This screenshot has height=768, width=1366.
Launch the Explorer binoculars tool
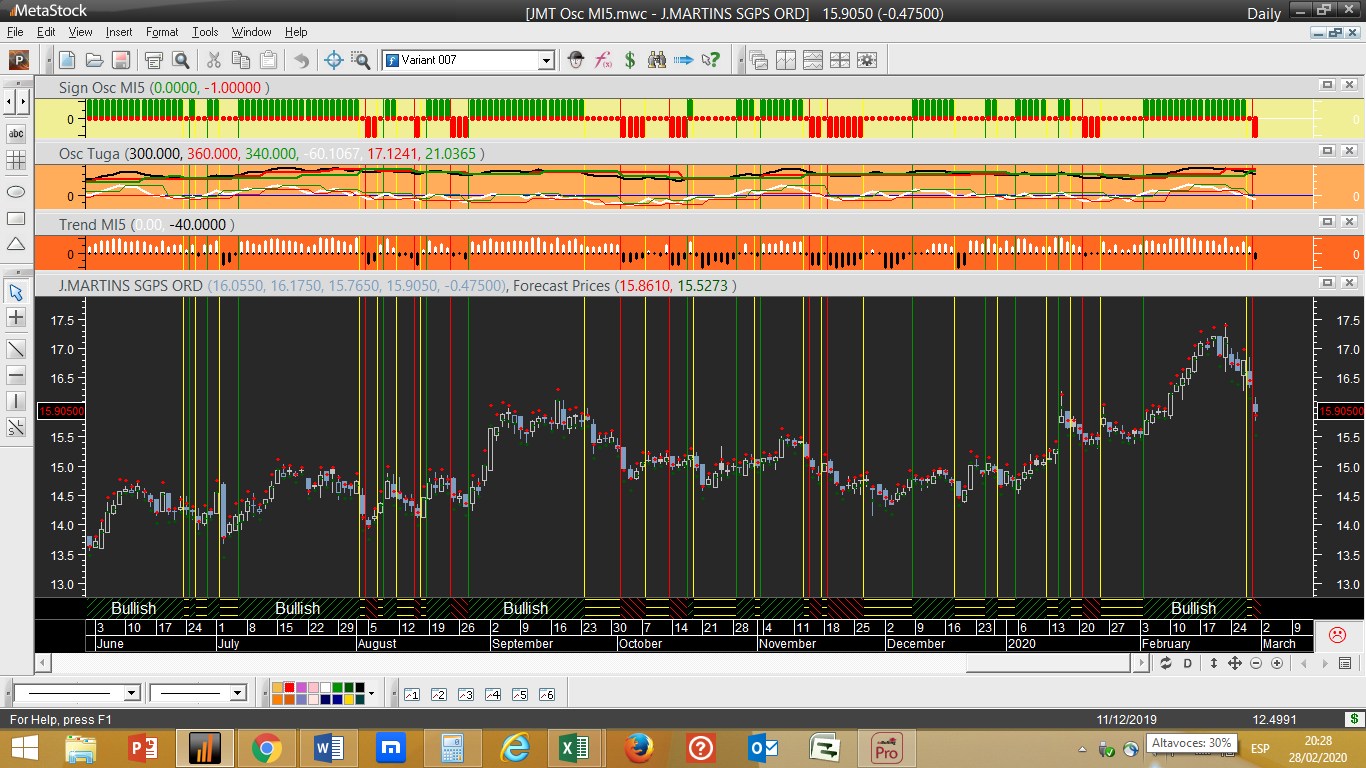point(657,60)
